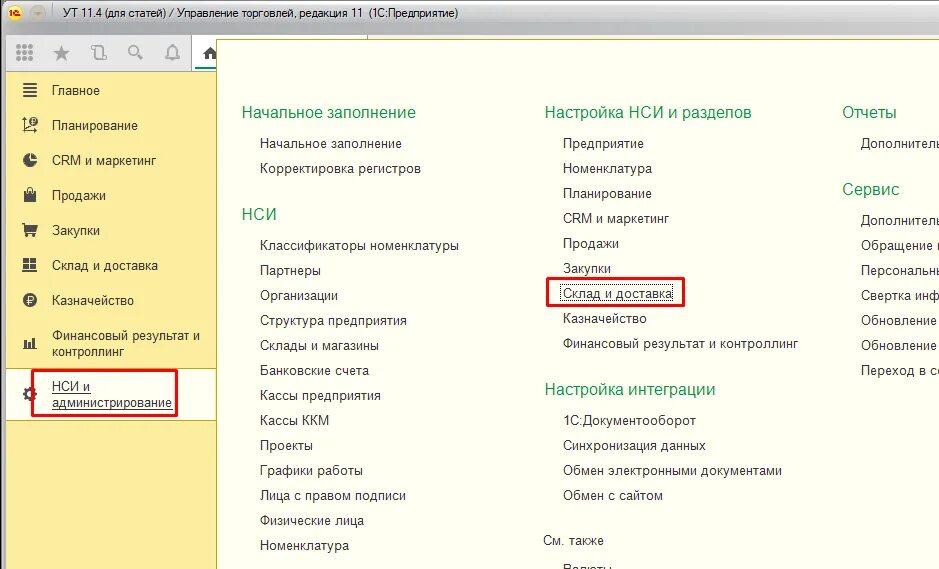Open the Казначейство sidebar section

[x=93, y=301]
